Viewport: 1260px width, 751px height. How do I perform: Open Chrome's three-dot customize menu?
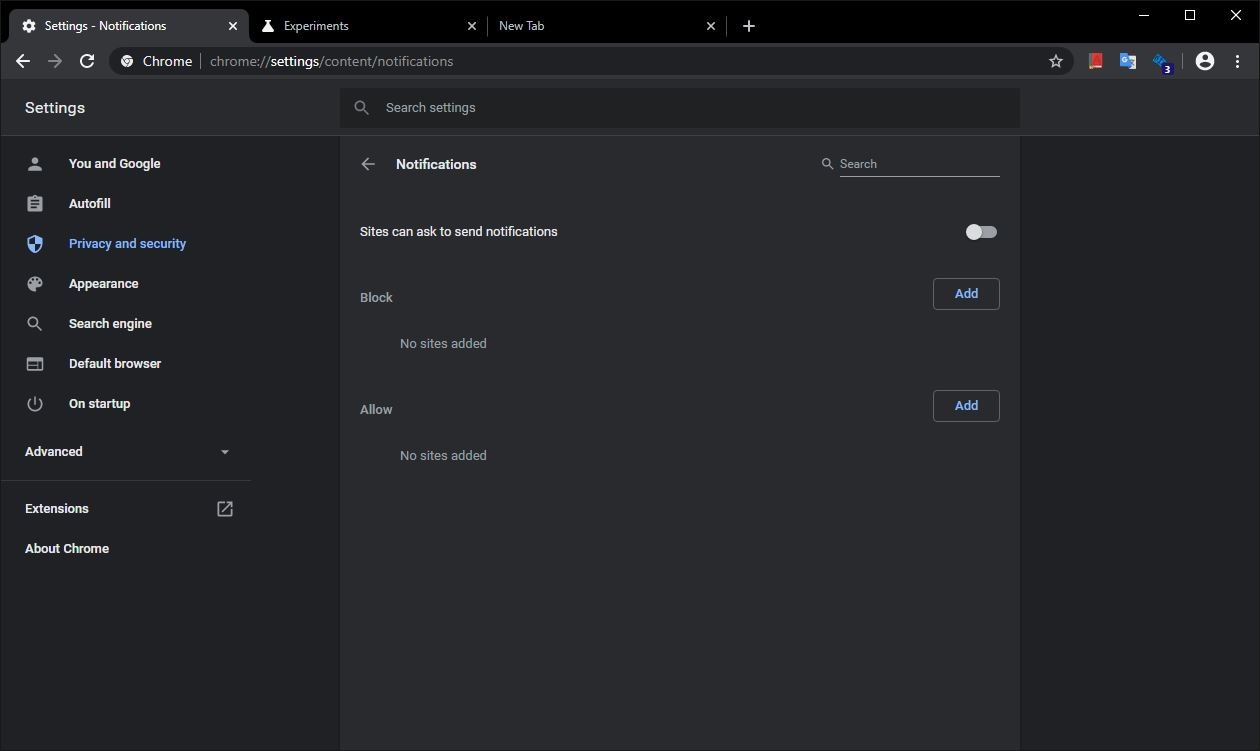pyautogui.click(x=1237, y=61)
